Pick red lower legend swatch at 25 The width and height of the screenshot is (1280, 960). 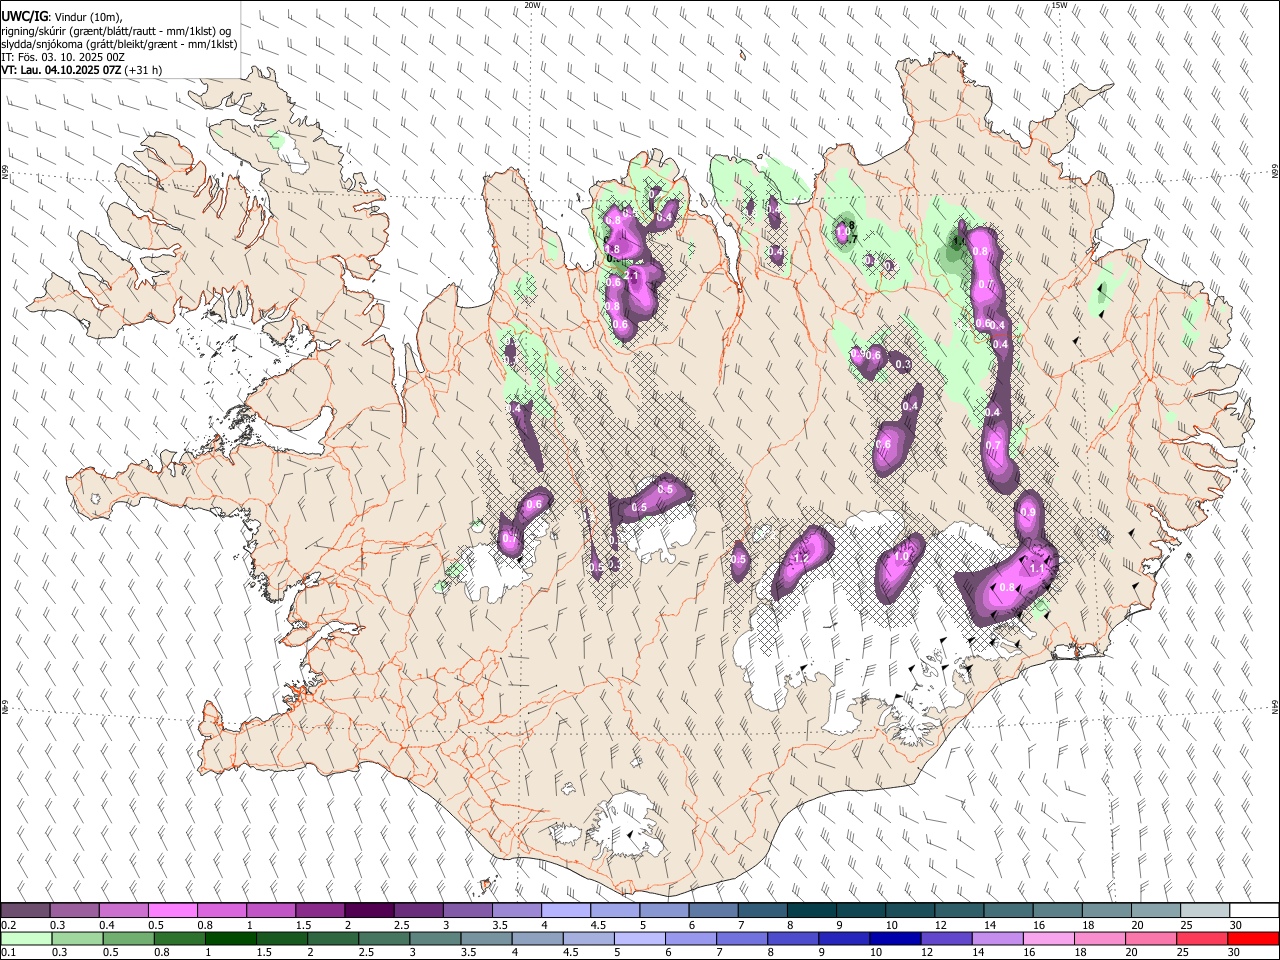click(x=1201, y=938)
